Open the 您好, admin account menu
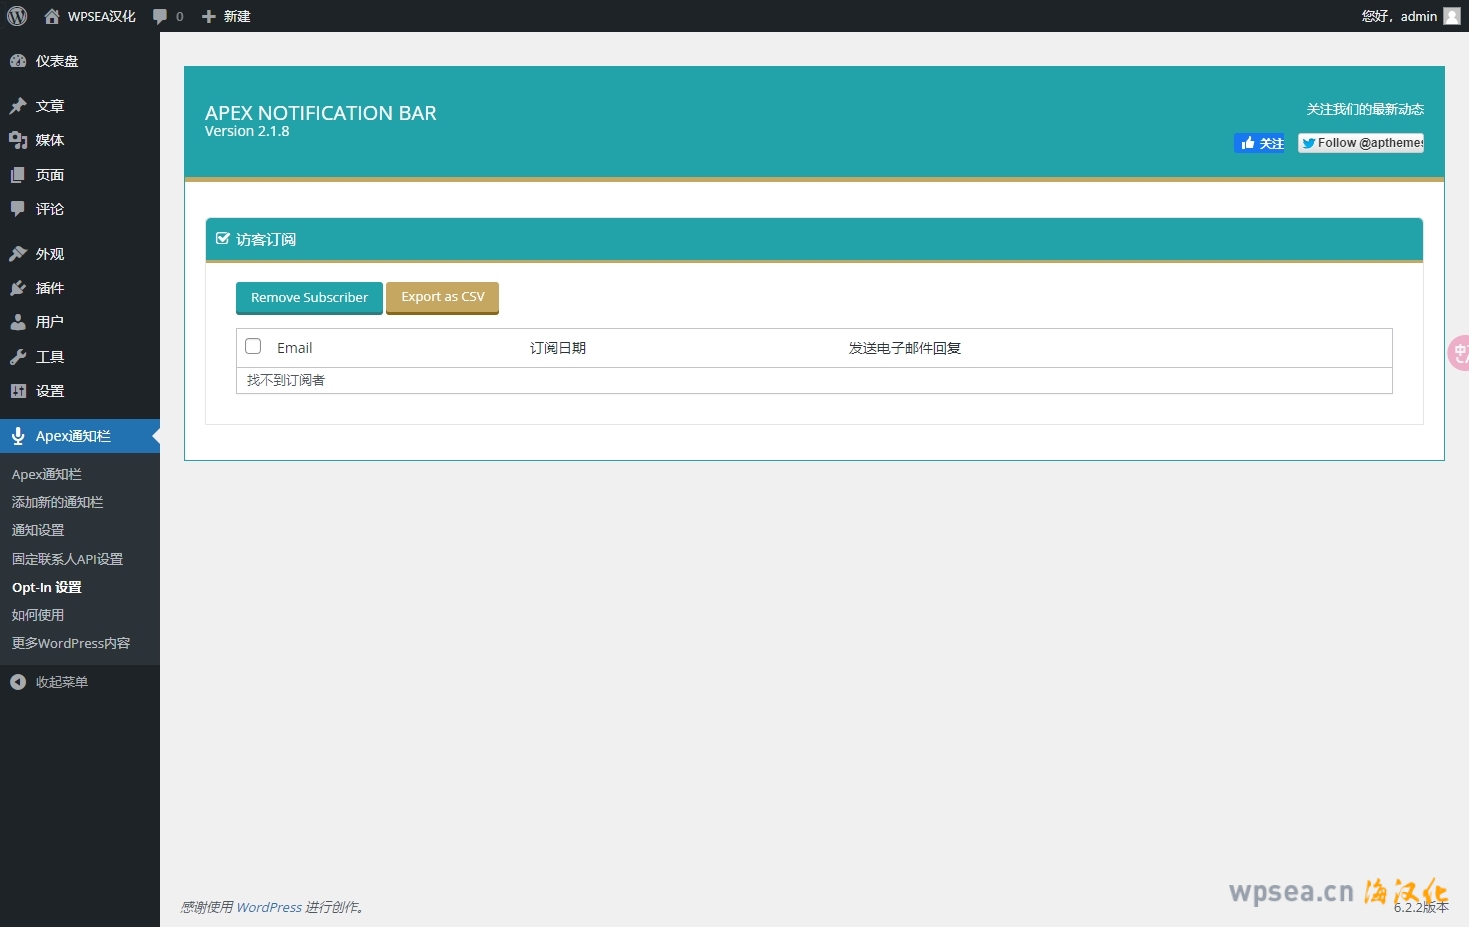This screenshot has height=927, width=1469. click(1398, 16)
